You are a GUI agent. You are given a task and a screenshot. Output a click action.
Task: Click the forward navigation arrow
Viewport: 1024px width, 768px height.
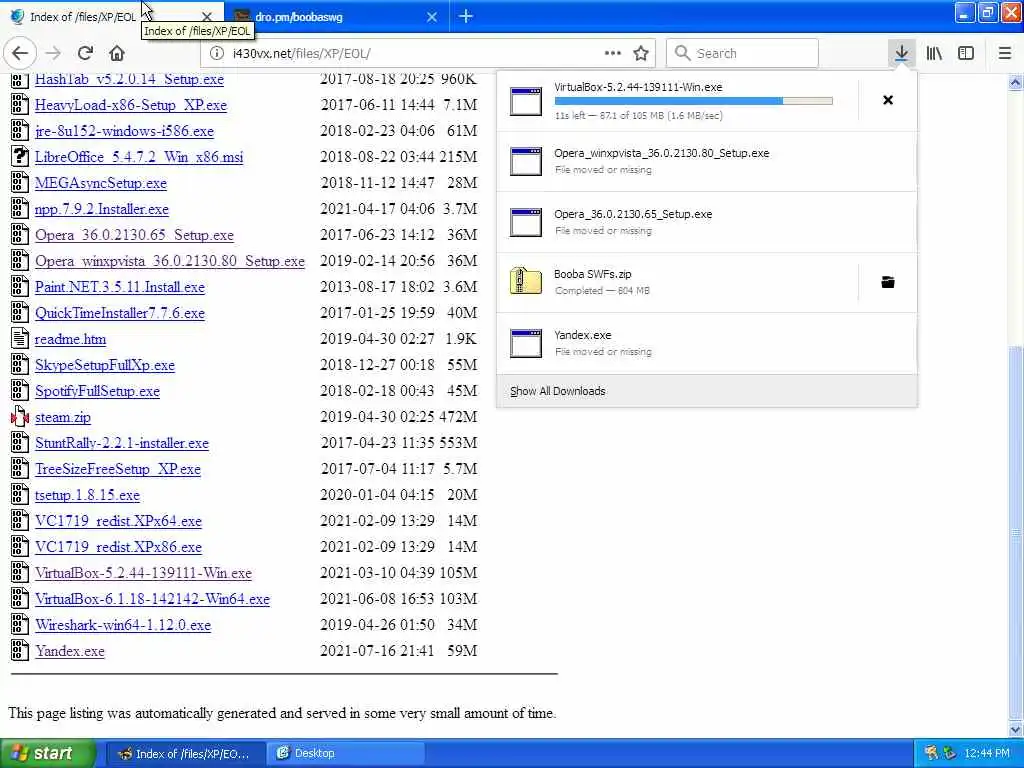(x=54, y=54)
